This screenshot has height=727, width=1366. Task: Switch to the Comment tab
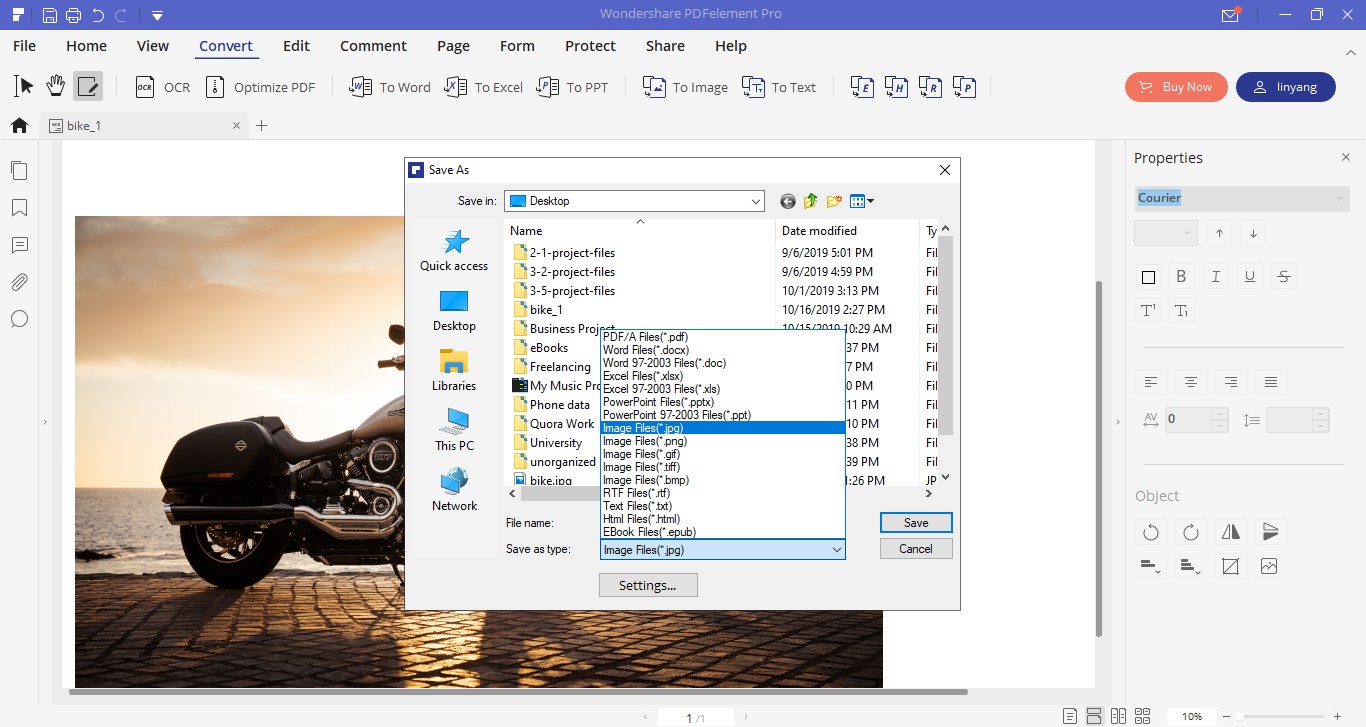tap(373, 46)
